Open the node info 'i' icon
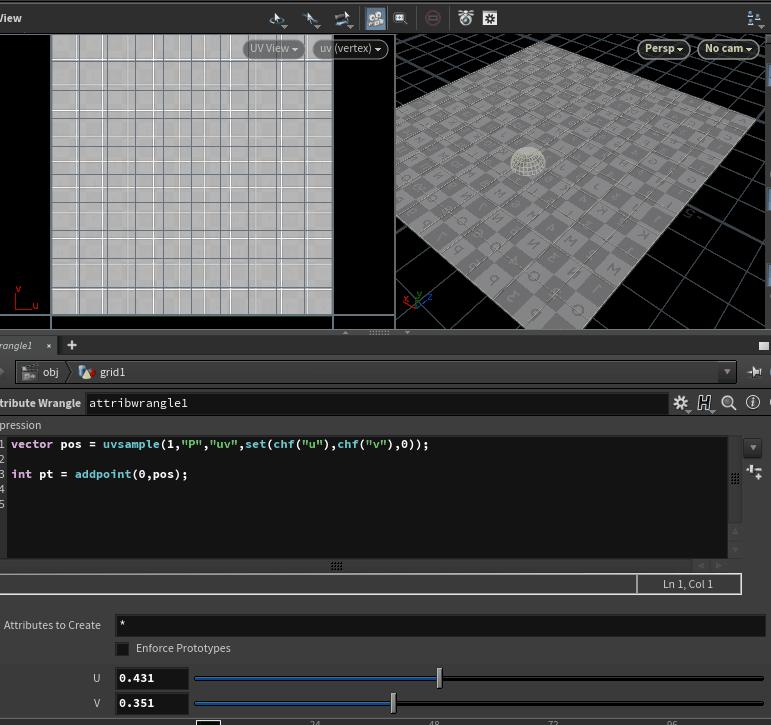The width and height of the screenshot is (771, 725). pos(753,403)
